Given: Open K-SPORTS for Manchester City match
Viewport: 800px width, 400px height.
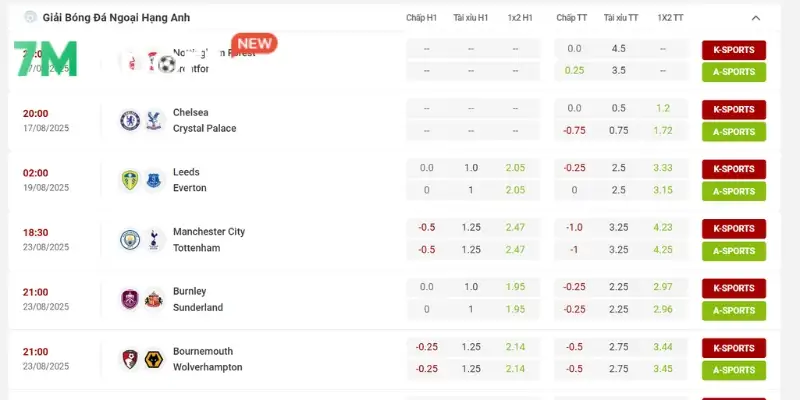Looking at the screenshot, I should click(733, 229).
